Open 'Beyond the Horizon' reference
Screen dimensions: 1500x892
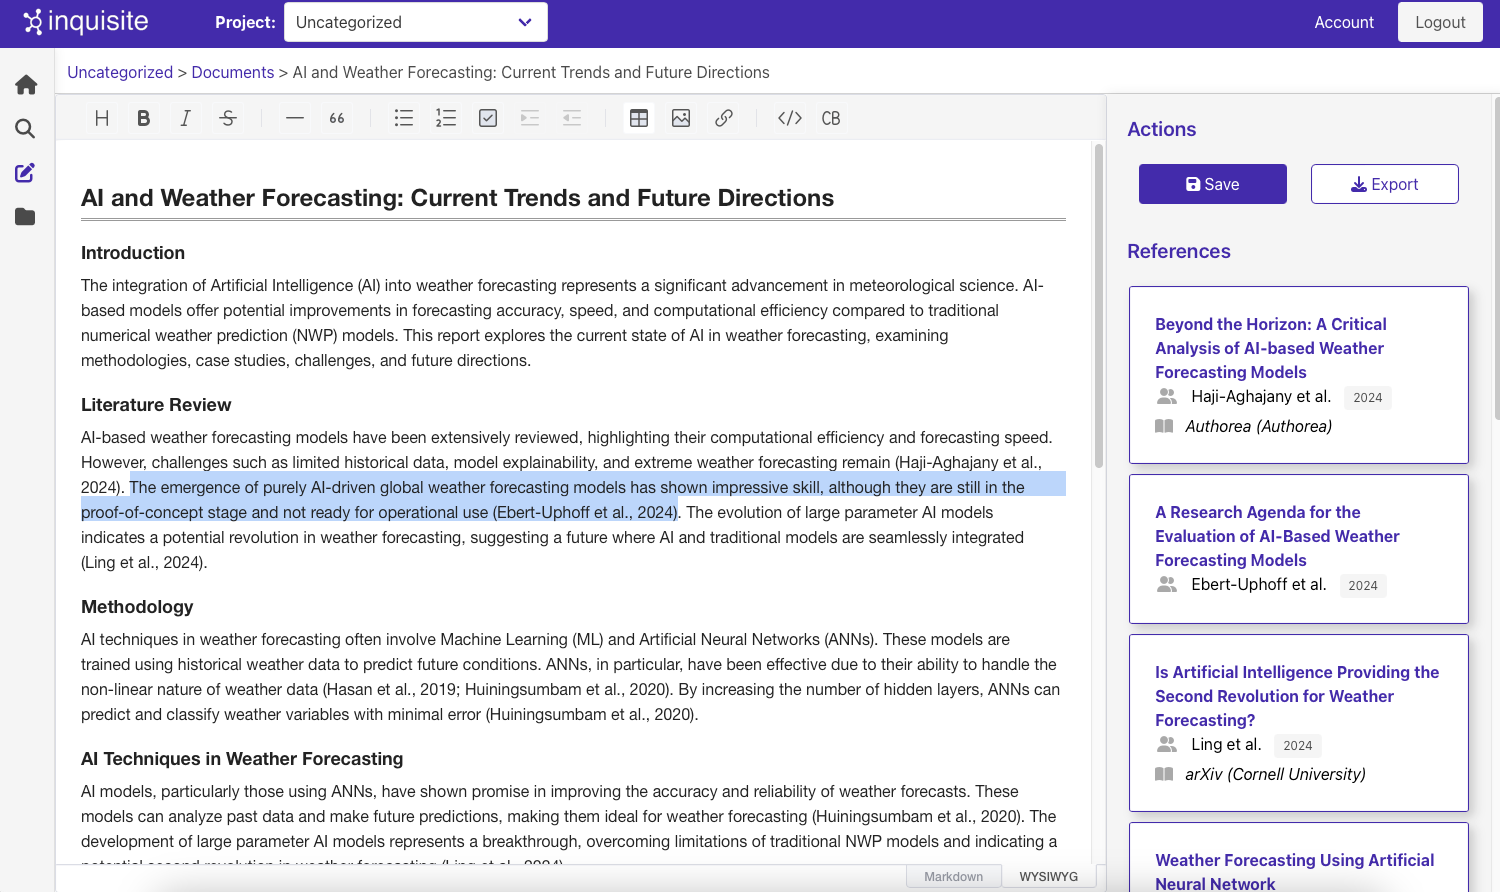1271,348
